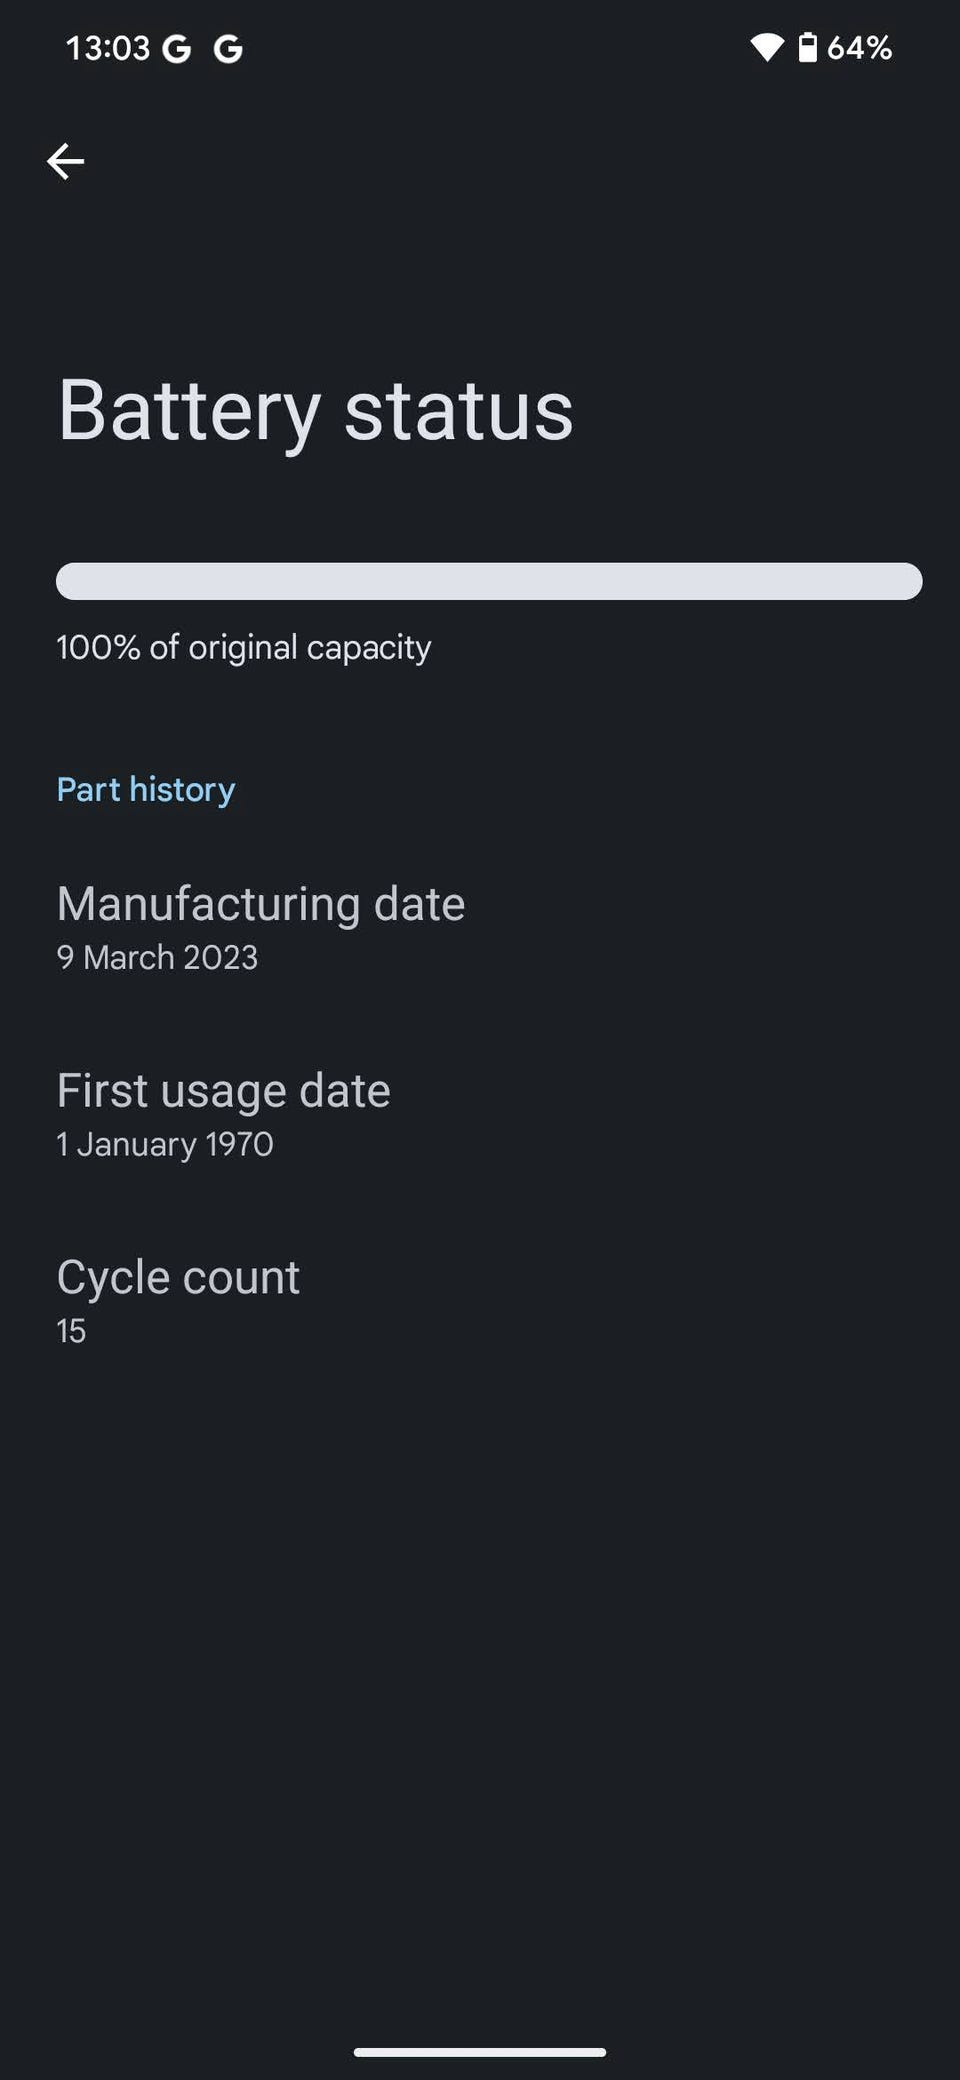Select the Part history section header
This screenshot has width=960, height=2080.
(146, 789)
